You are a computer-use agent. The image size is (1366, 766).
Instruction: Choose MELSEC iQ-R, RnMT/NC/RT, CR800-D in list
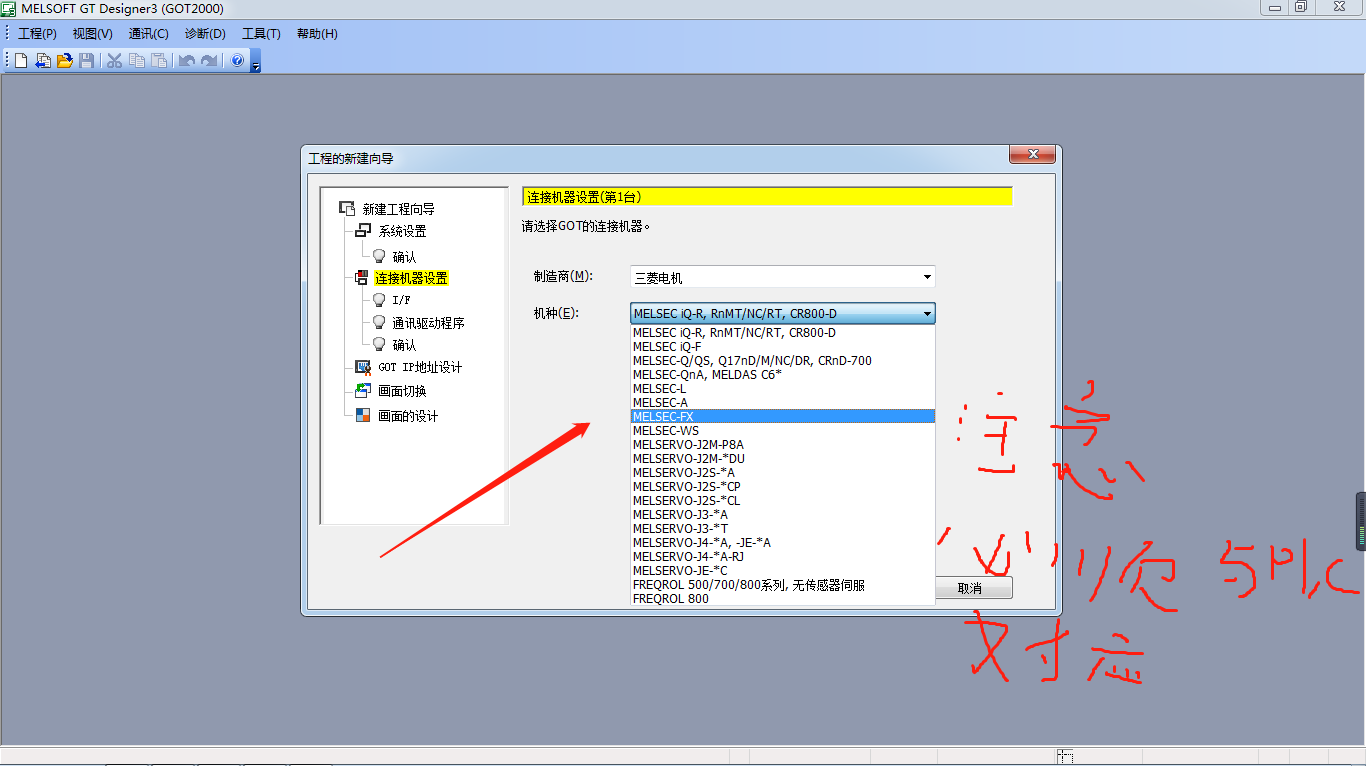tap(783, 333)
